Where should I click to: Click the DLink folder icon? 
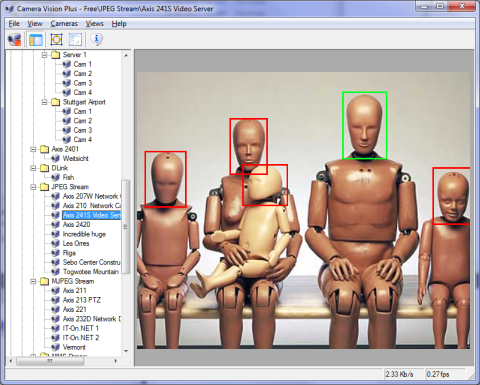pos(44,168)
